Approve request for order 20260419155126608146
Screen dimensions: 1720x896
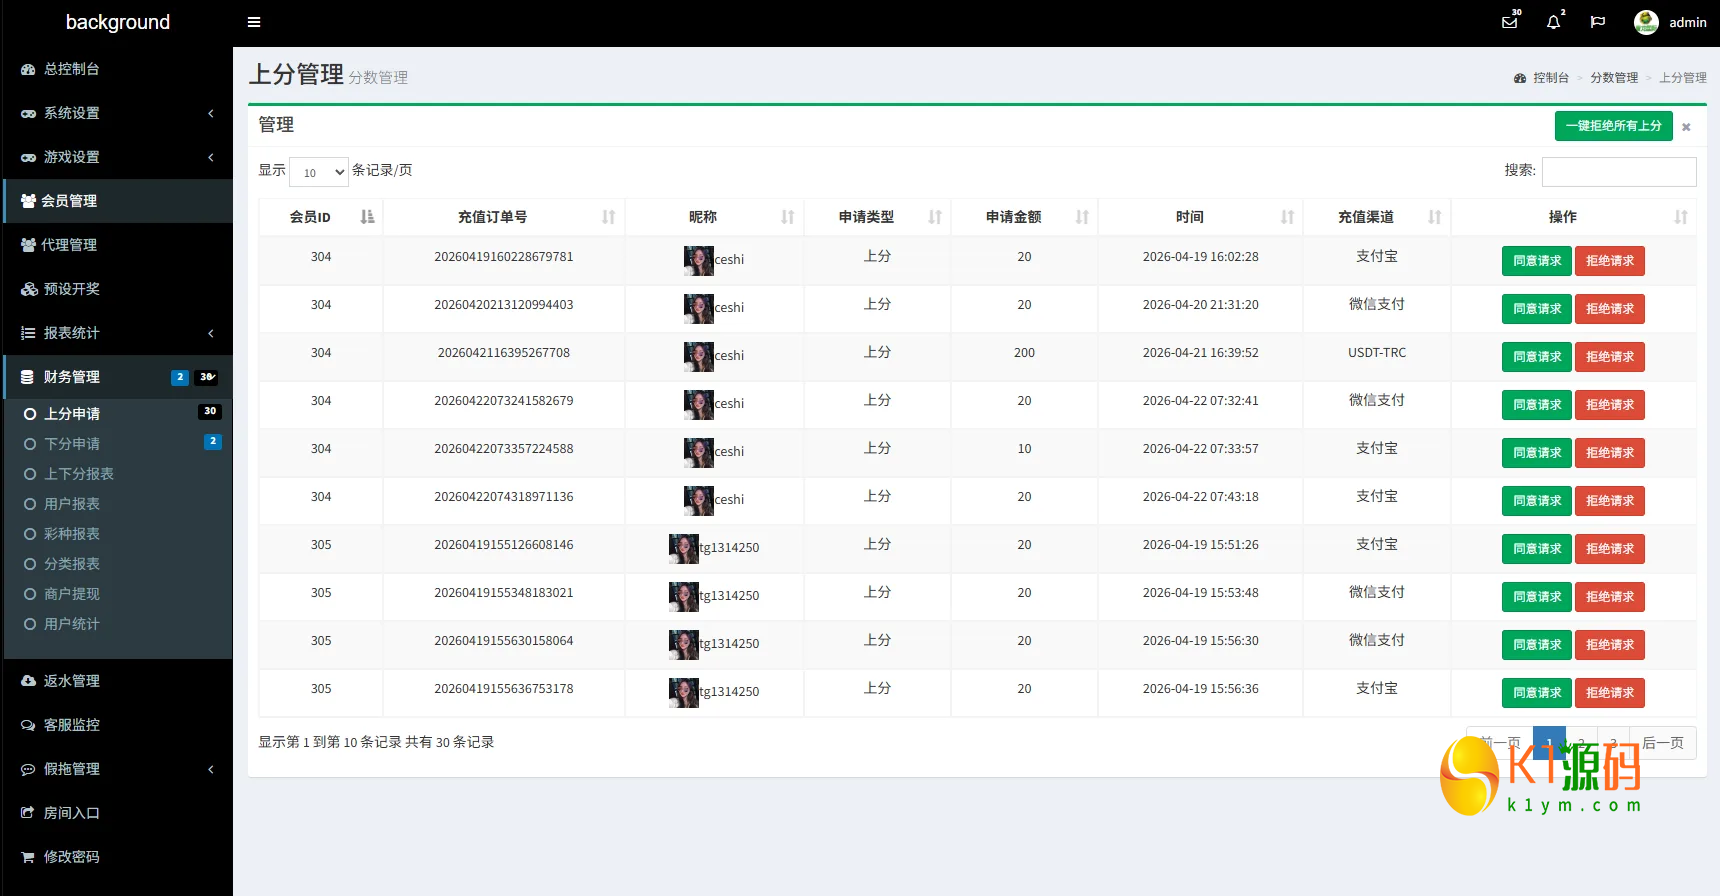coord(1536,549)
